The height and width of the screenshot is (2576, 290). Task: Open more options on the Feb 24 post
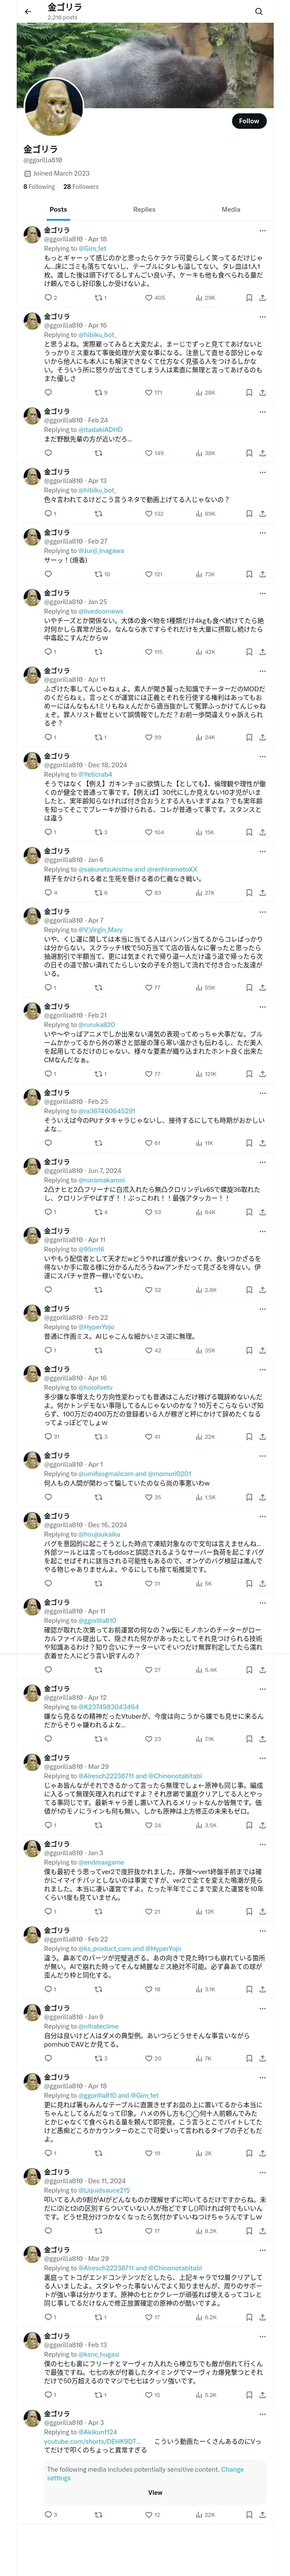pos(263,411)
